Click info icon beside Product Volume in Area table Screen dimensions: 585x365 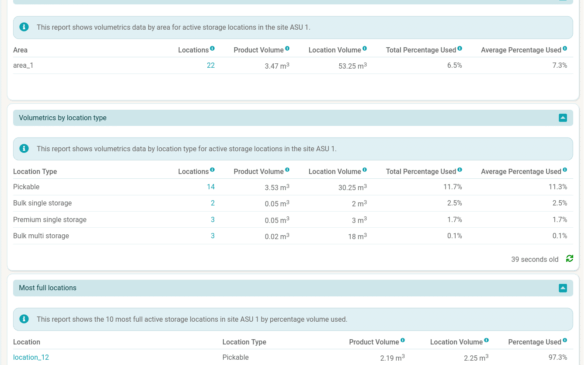287,48
